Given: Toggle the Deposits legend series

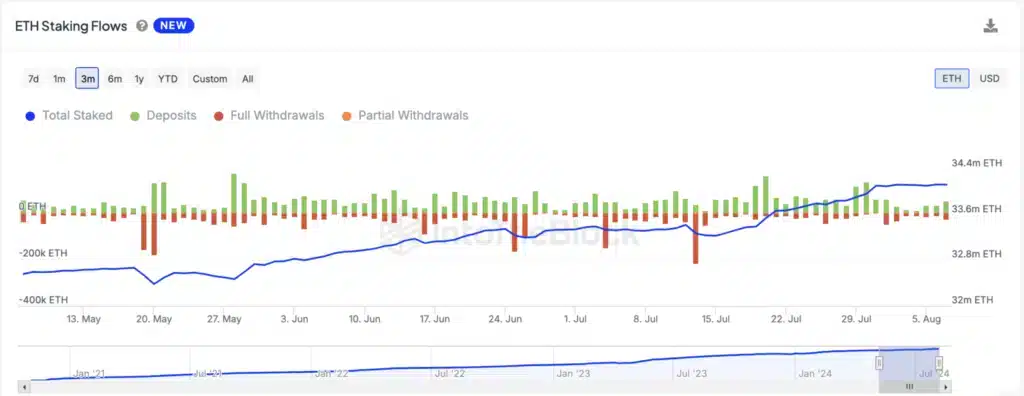Looking at the screenshot, I should tap(164, 116).
